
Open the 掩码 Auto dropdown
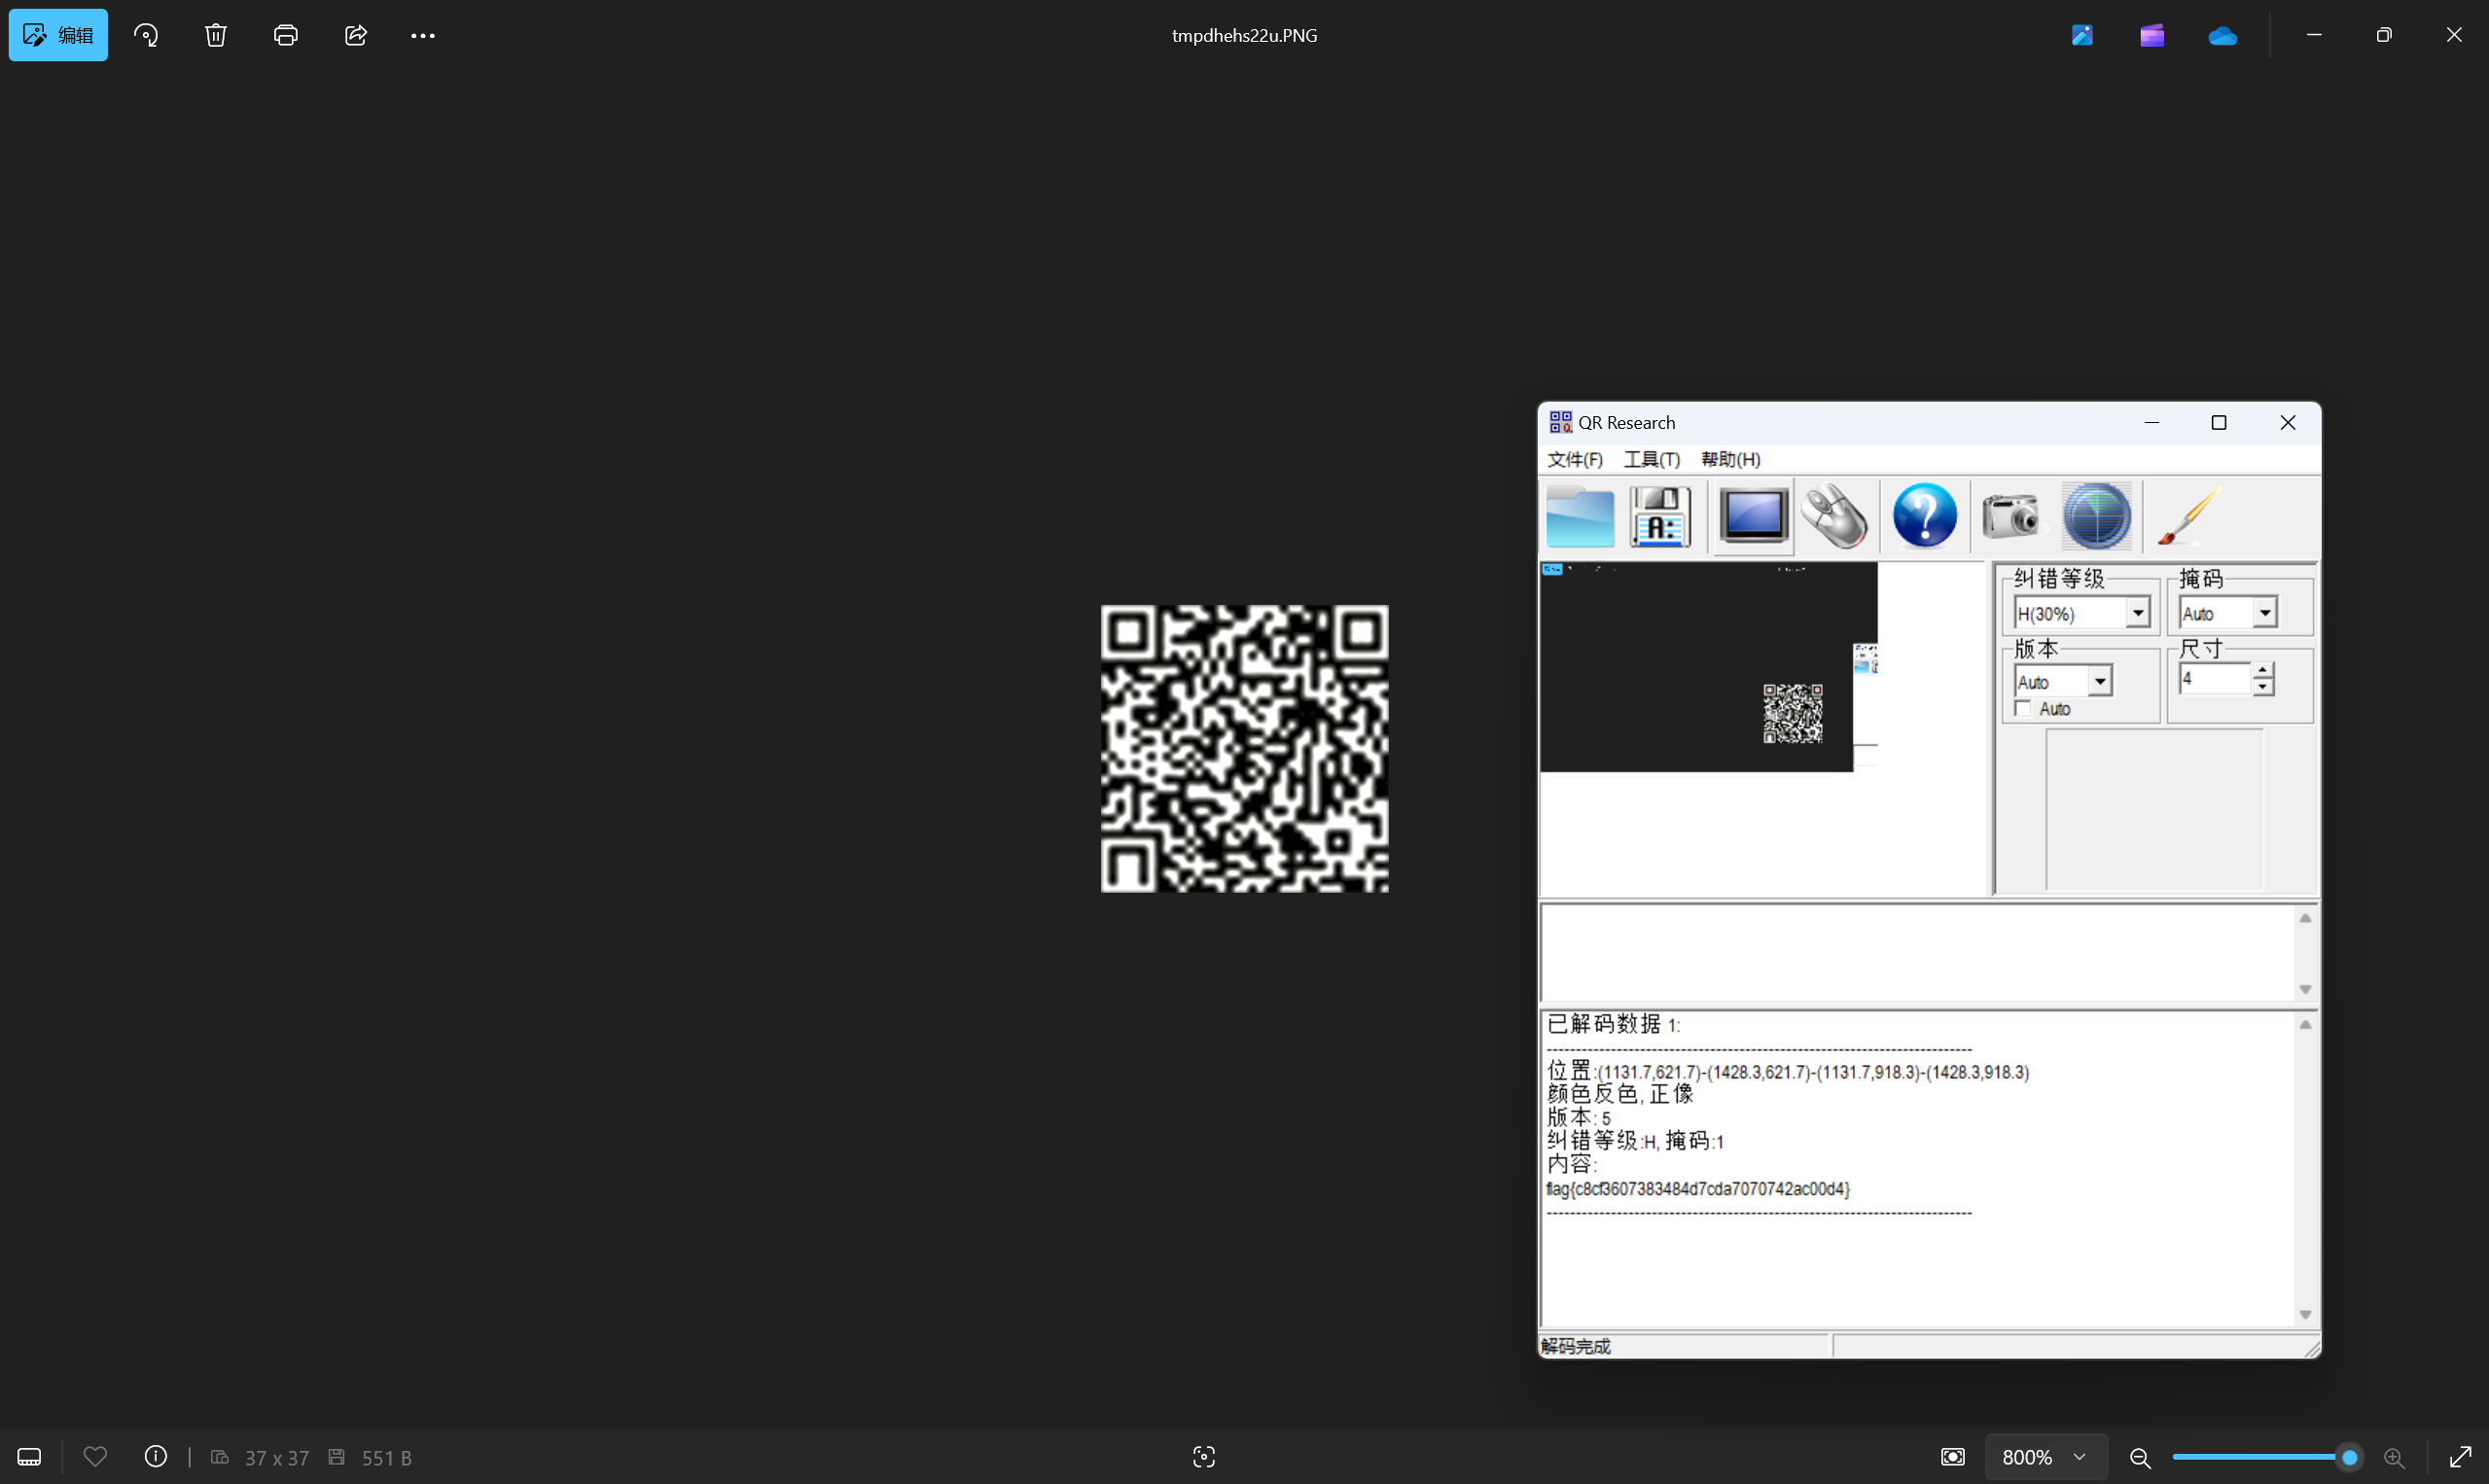2228,613
